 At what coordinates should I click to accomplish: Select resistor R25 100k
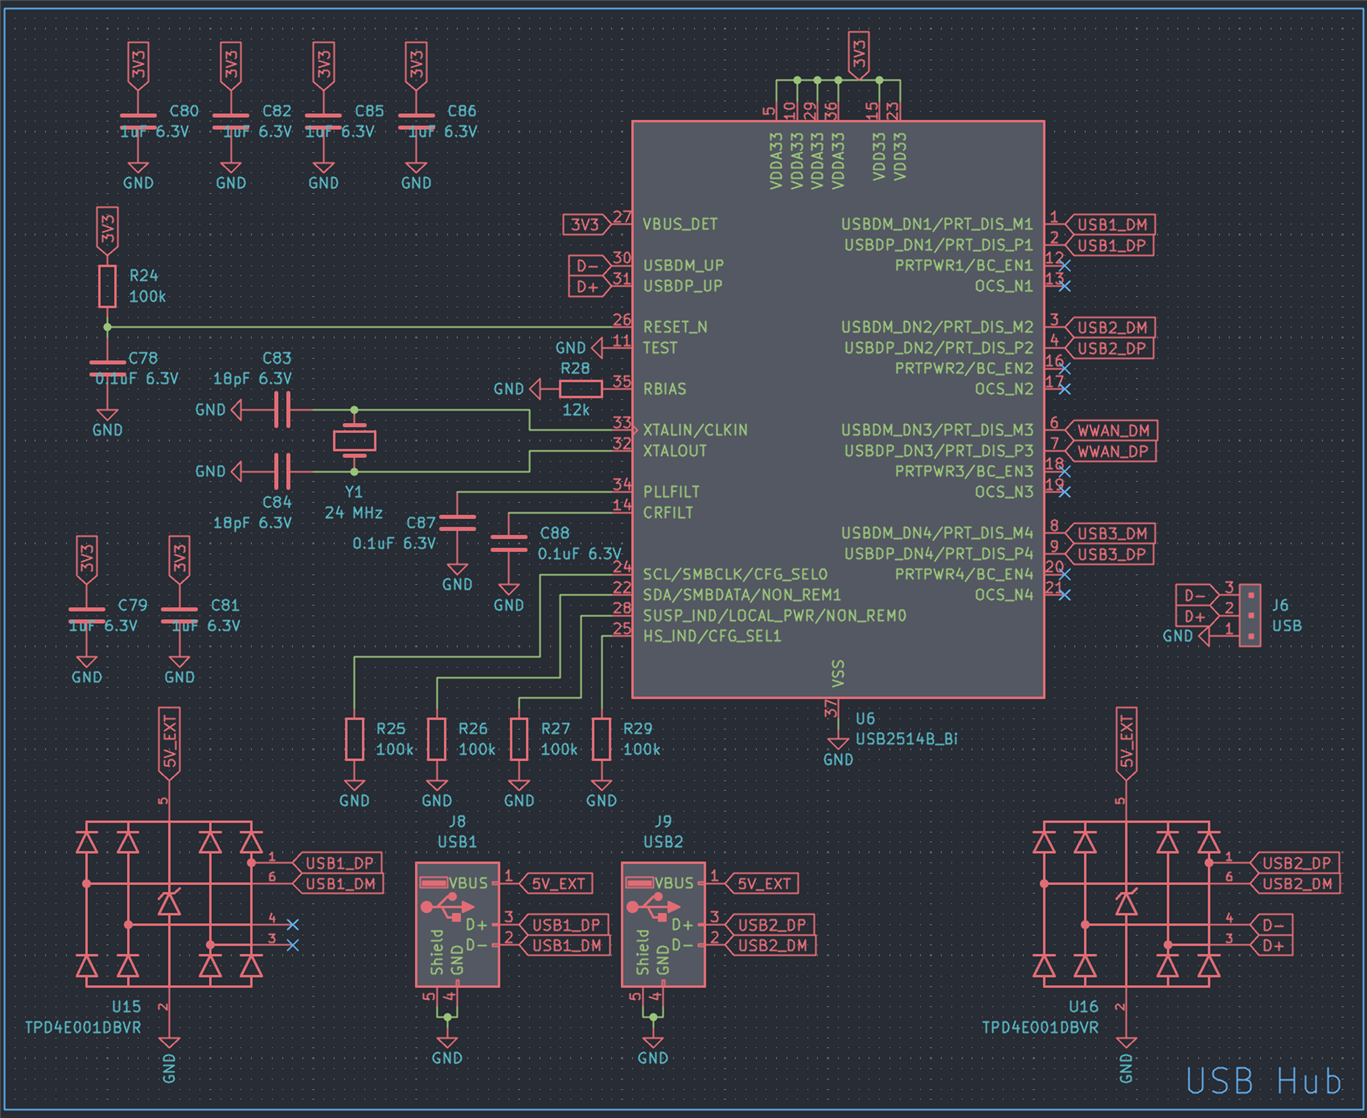click(x=354, y=739)
